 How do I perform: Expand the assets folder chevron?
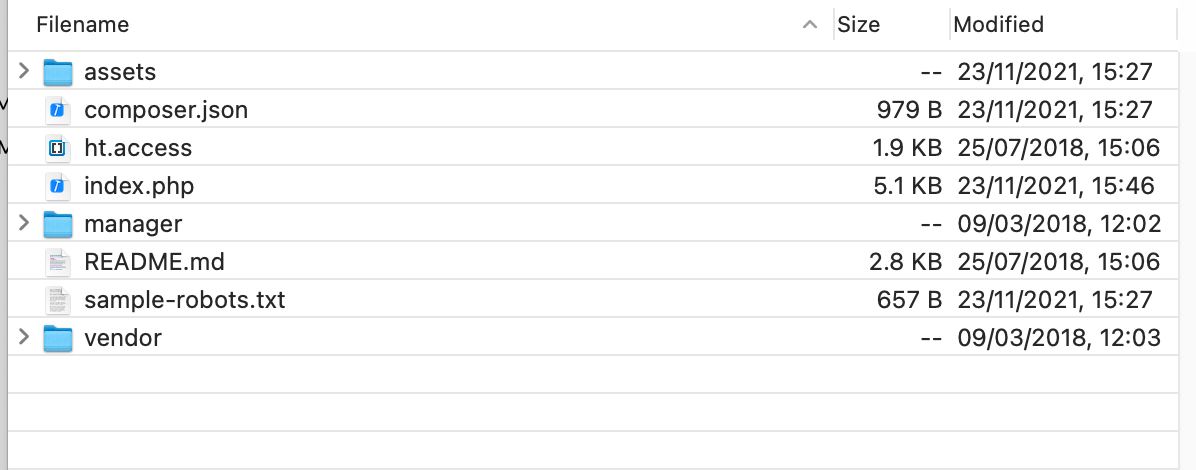pos(24,71)
